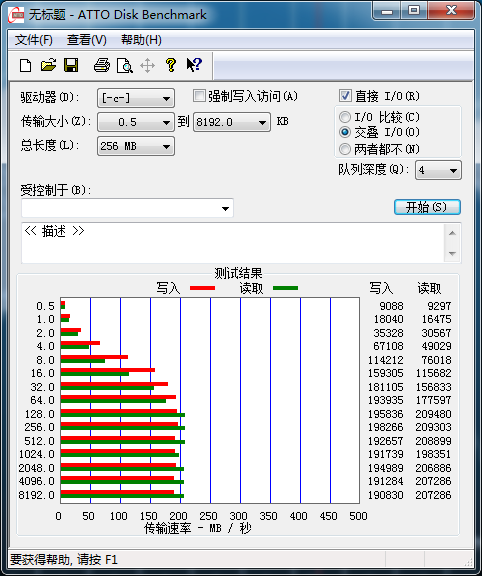The width and height of the screenshot is (482, 576).
Task: Click the description box scroll down arrow
Action: click(x=453, y=253)
